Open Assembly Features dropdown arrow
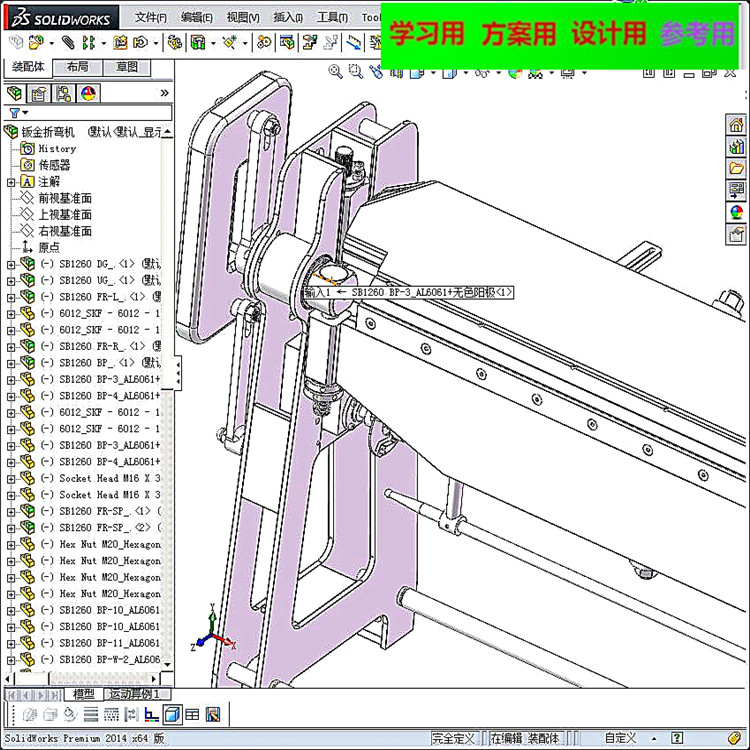This screenshot has width=750, height=750. 213,44
